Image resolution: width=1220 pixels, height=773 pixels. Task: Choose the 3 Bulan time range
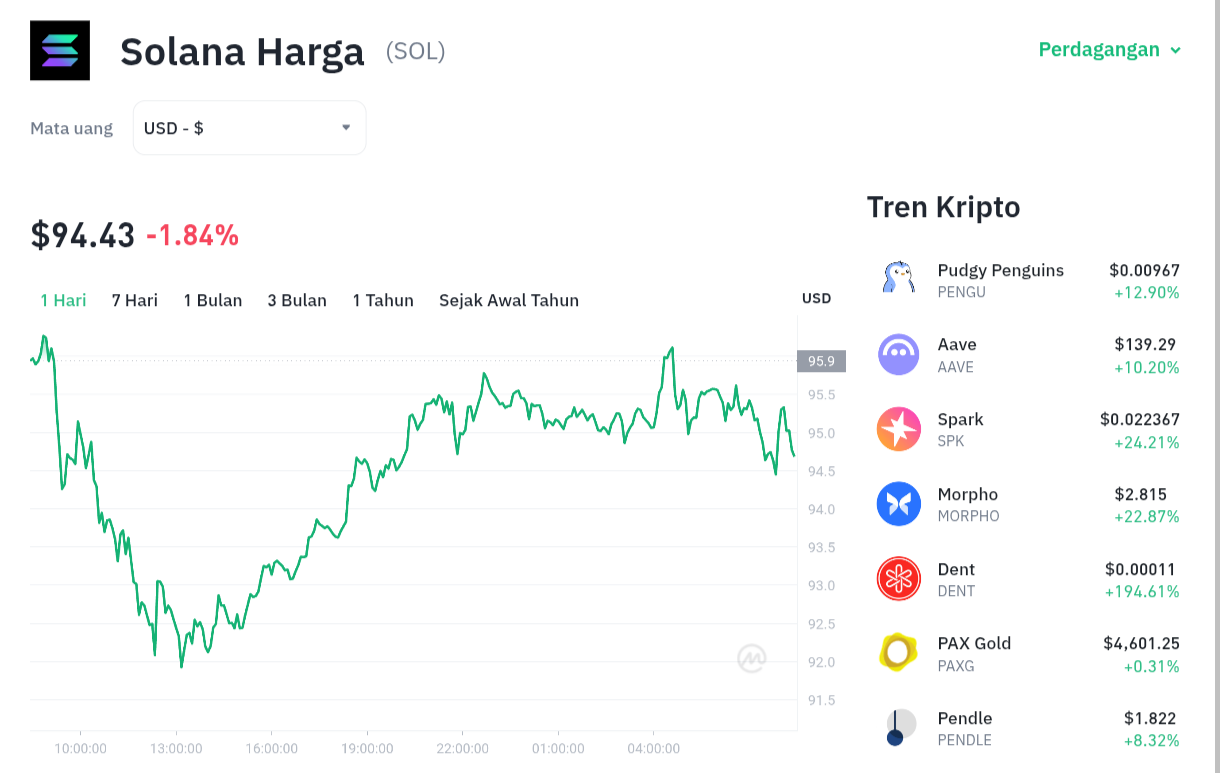[x=297, y=300]
